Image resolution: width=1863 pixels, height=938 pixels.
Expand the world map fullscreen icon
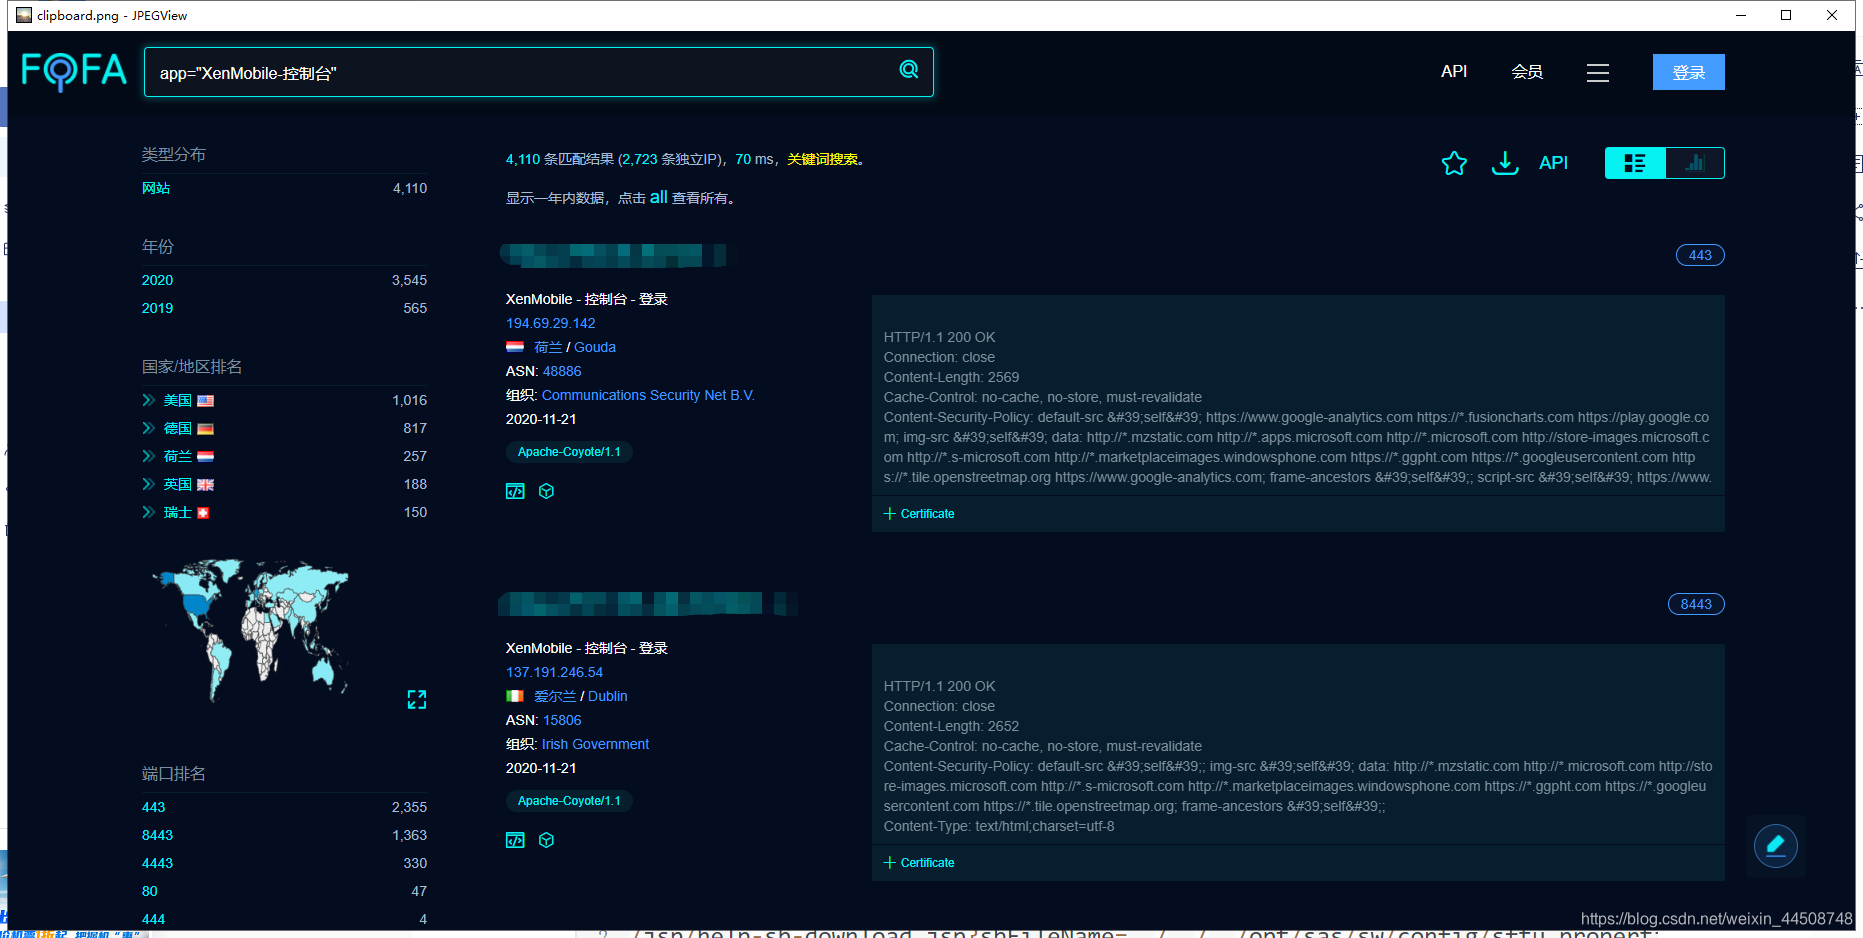tap(417, 700)
